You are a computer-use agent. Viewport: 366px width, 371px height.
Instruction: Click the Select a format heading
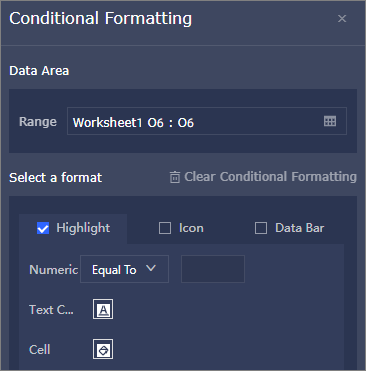[55, 178]
